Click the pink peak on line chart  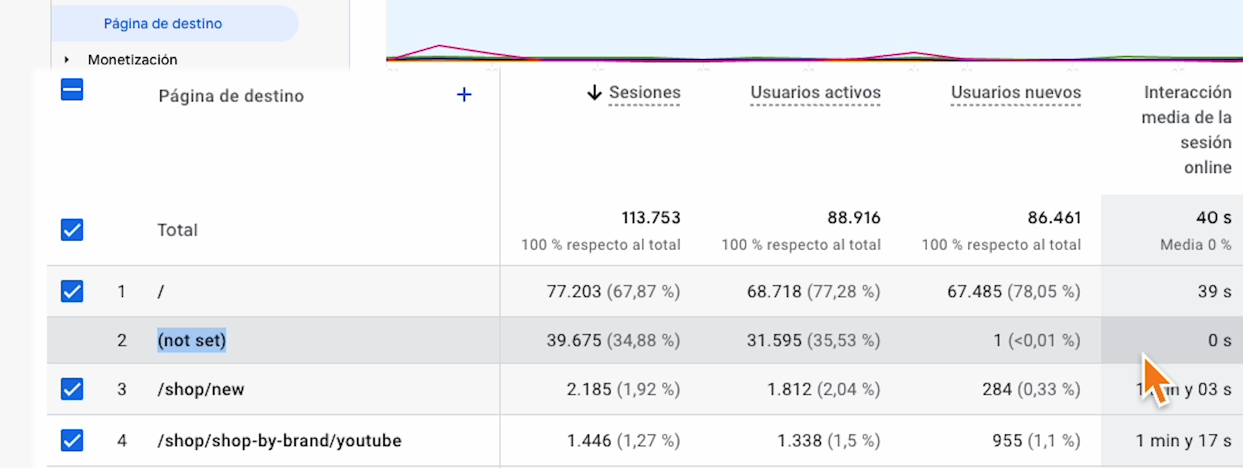439,47
